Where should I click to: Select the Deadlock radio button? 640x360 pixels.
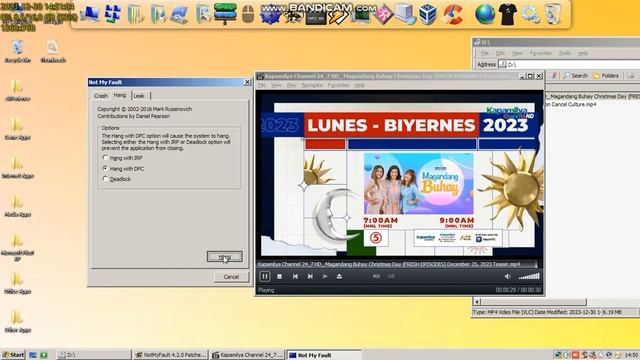coord(105,179)
